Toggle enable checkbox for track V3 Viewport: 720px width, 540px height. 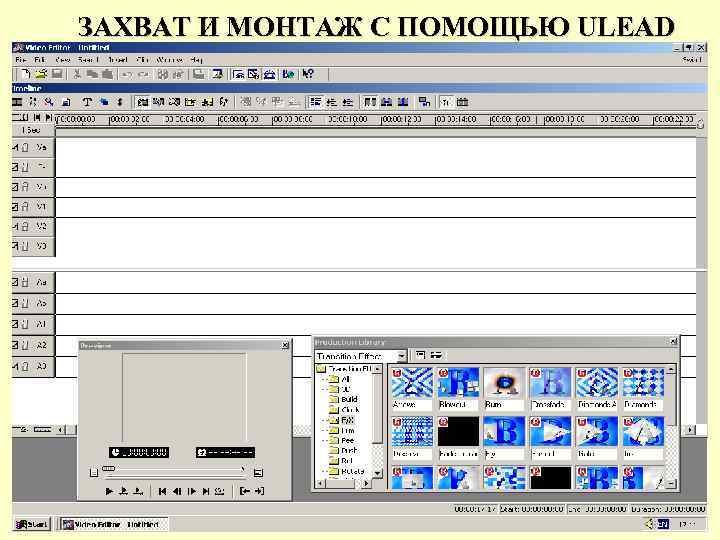click(x=15, y=246)
